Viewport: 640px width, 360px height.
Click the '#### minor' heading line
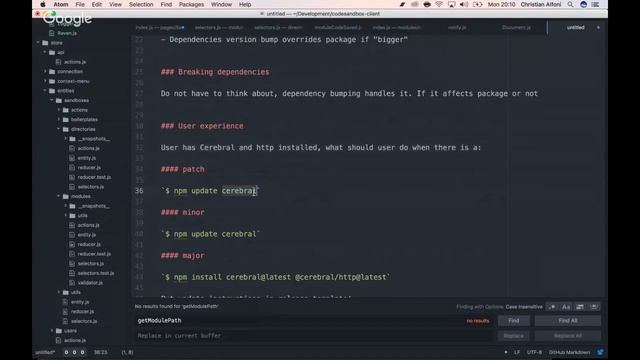(x=182, y=212)
